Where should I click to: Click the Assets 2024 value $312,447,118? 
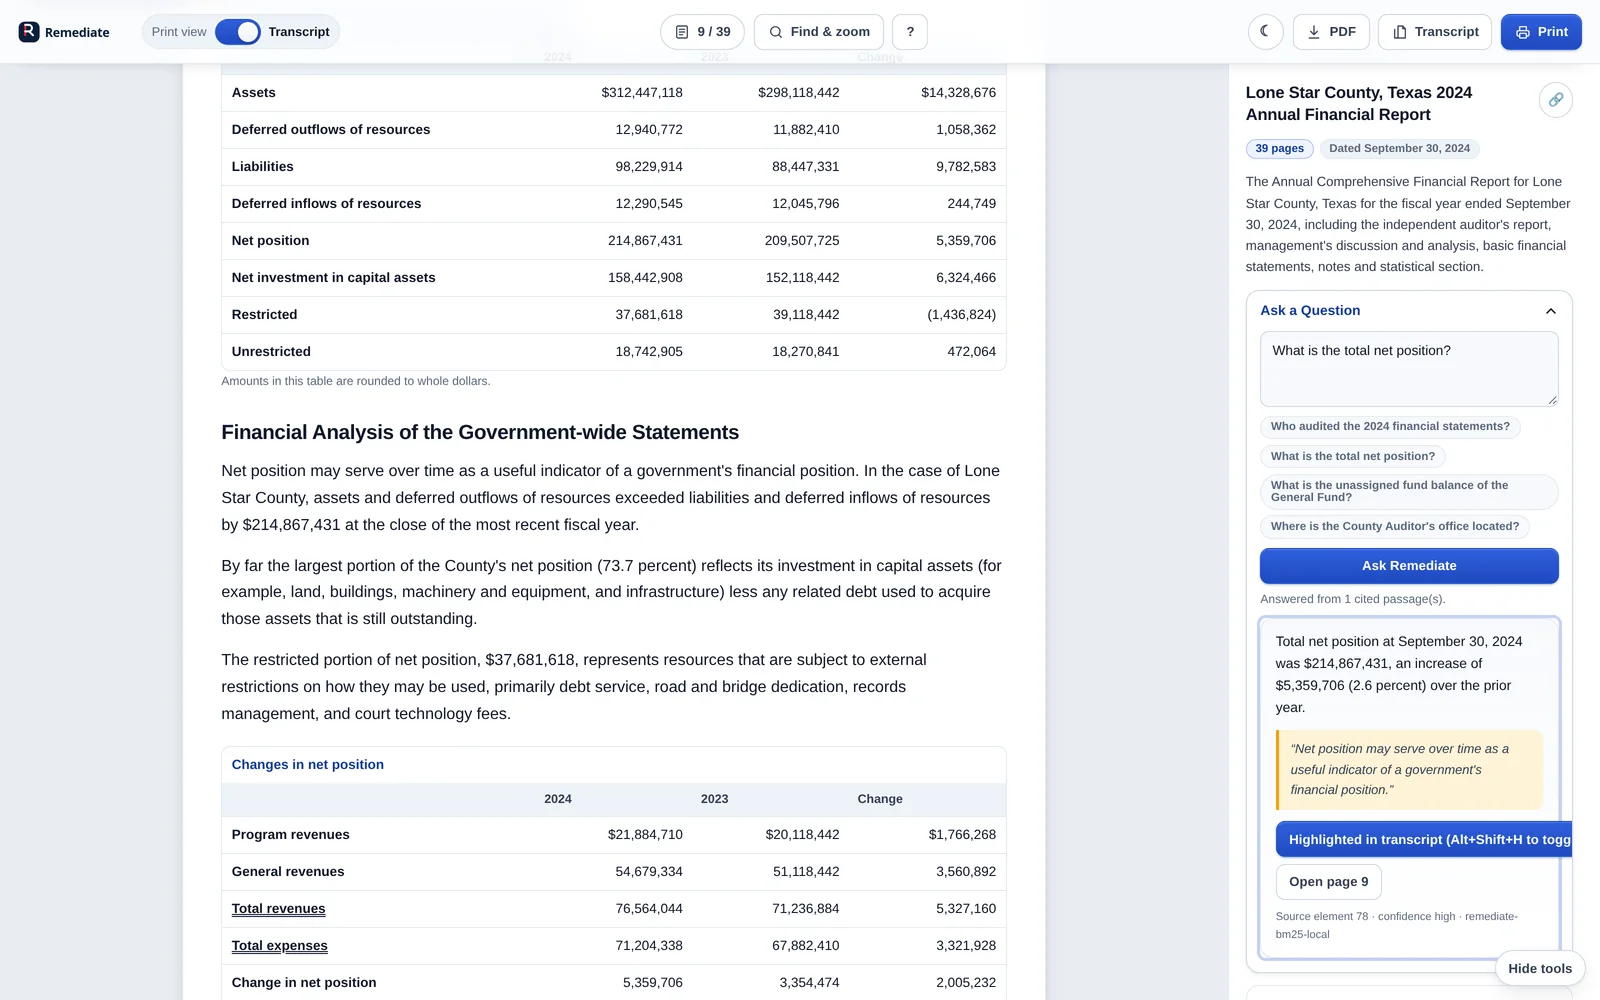point(642,93)
